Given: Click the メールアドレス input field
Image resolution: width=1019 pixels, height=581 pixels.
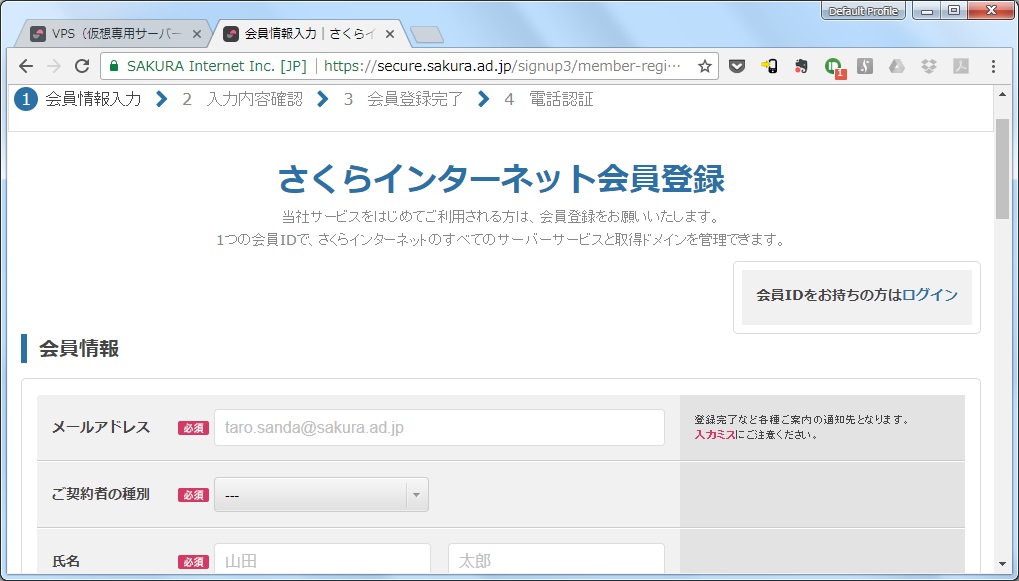Looking at the screenshot, I should tap(439, 428).
